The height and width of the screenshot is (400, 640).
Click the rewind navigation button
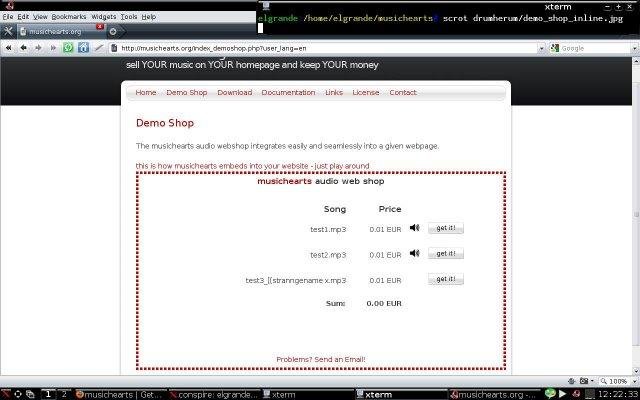coord(9,48)
